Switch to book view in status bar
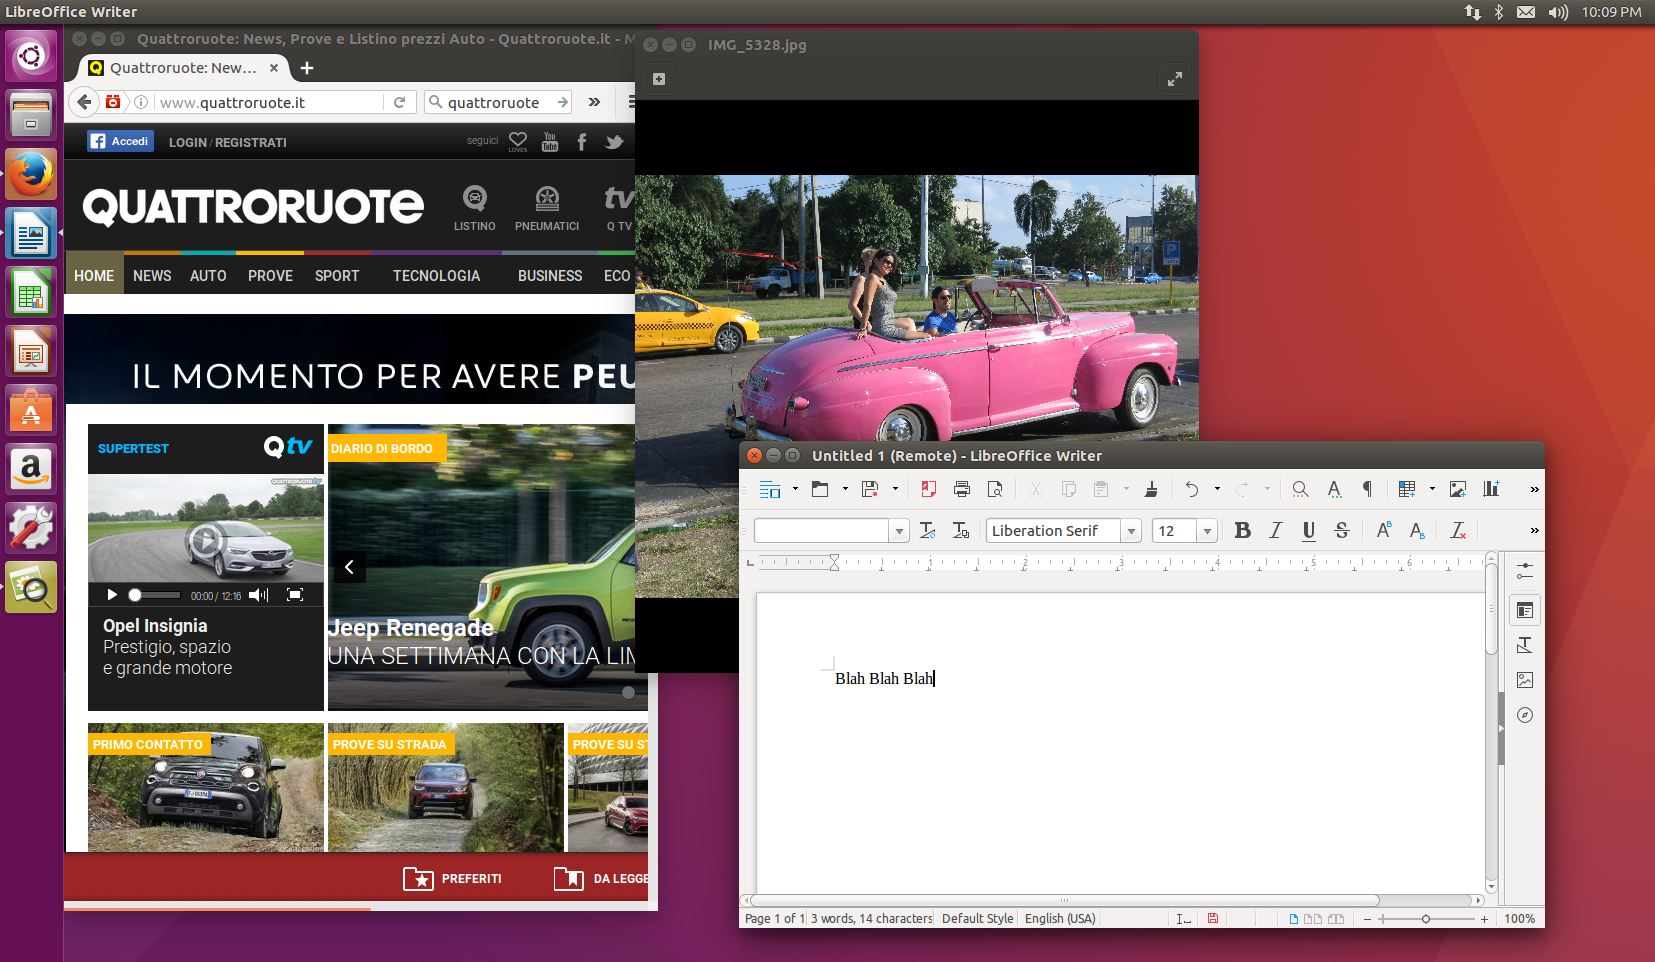1655x962 pixels. [x=1335, y=919]
